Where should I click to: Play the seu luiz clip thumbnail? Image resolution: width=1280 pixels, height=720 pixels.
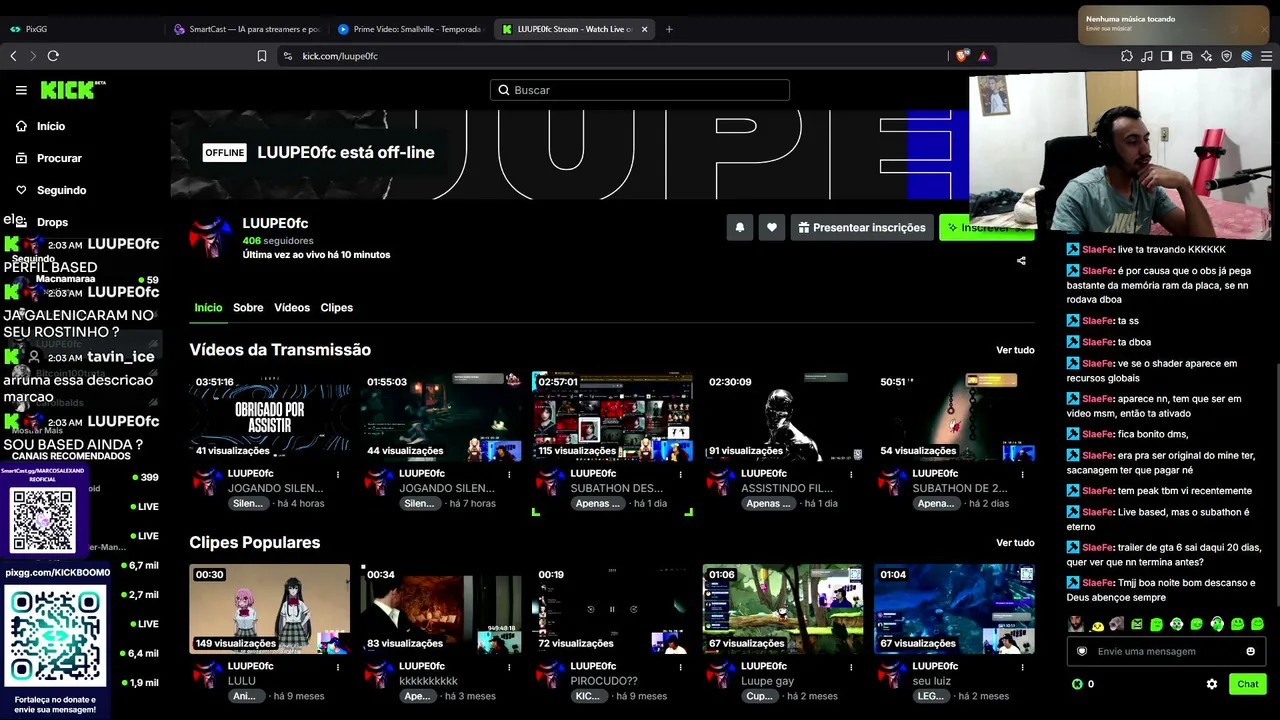(x=955, y=610)
